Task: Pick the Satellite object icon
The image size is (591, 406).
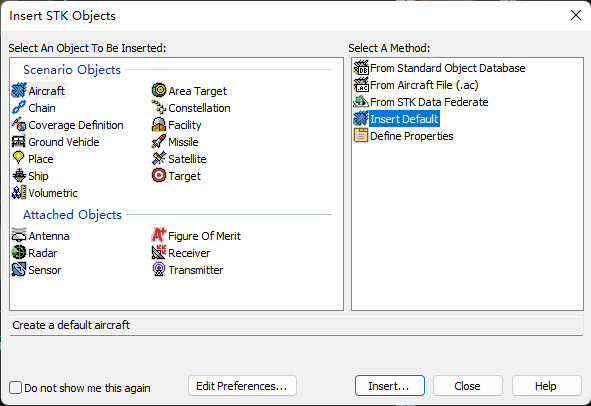Action: pos(159,159)
